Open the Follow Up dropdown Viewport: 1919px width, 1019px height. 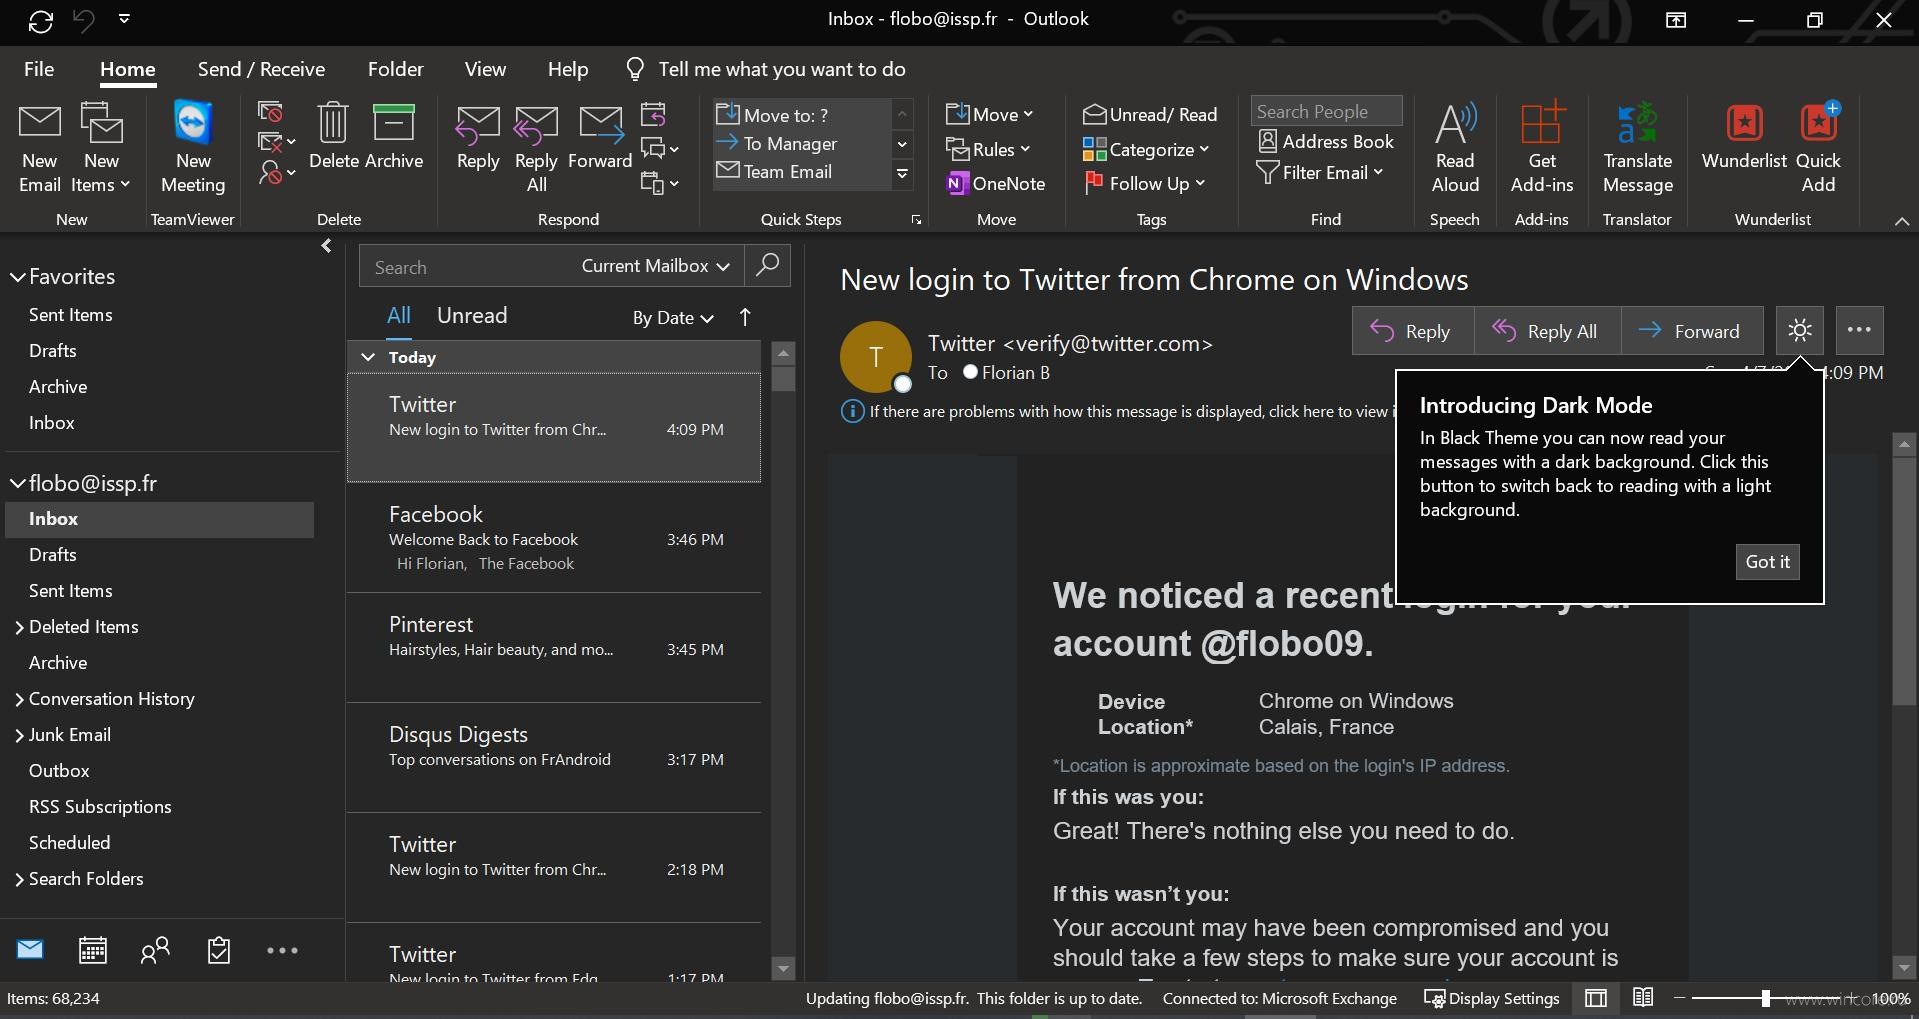(1145, 183)
